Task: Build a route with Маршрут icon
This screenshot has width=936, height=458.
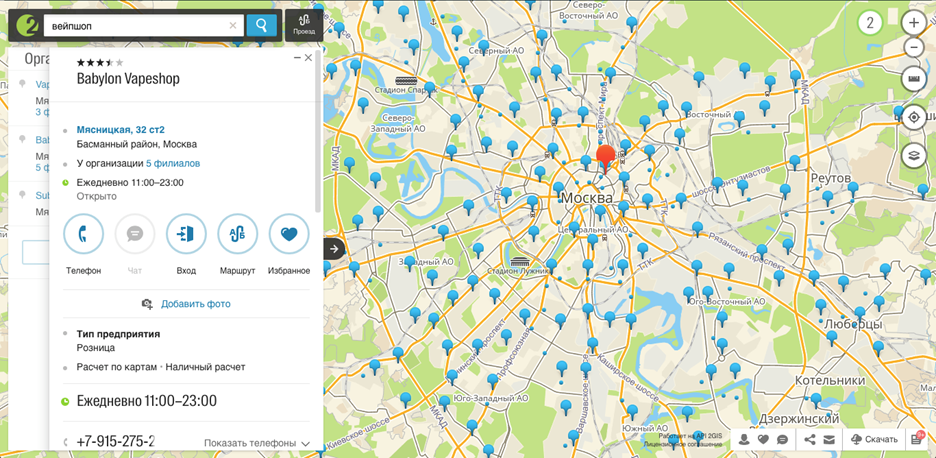Action: point(238,234)
